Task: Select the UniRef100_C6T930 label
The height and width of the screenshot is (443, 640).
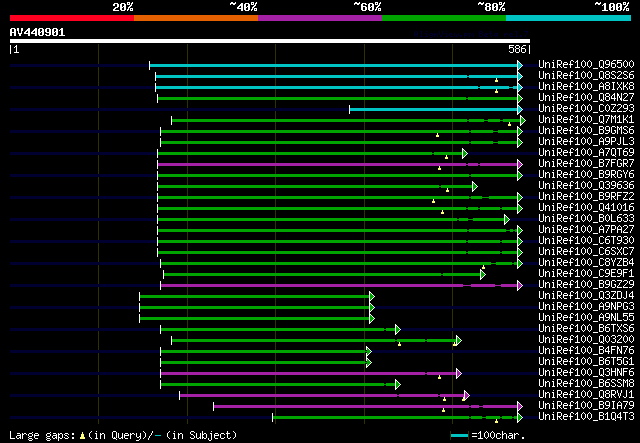Action: click(586, 241)
